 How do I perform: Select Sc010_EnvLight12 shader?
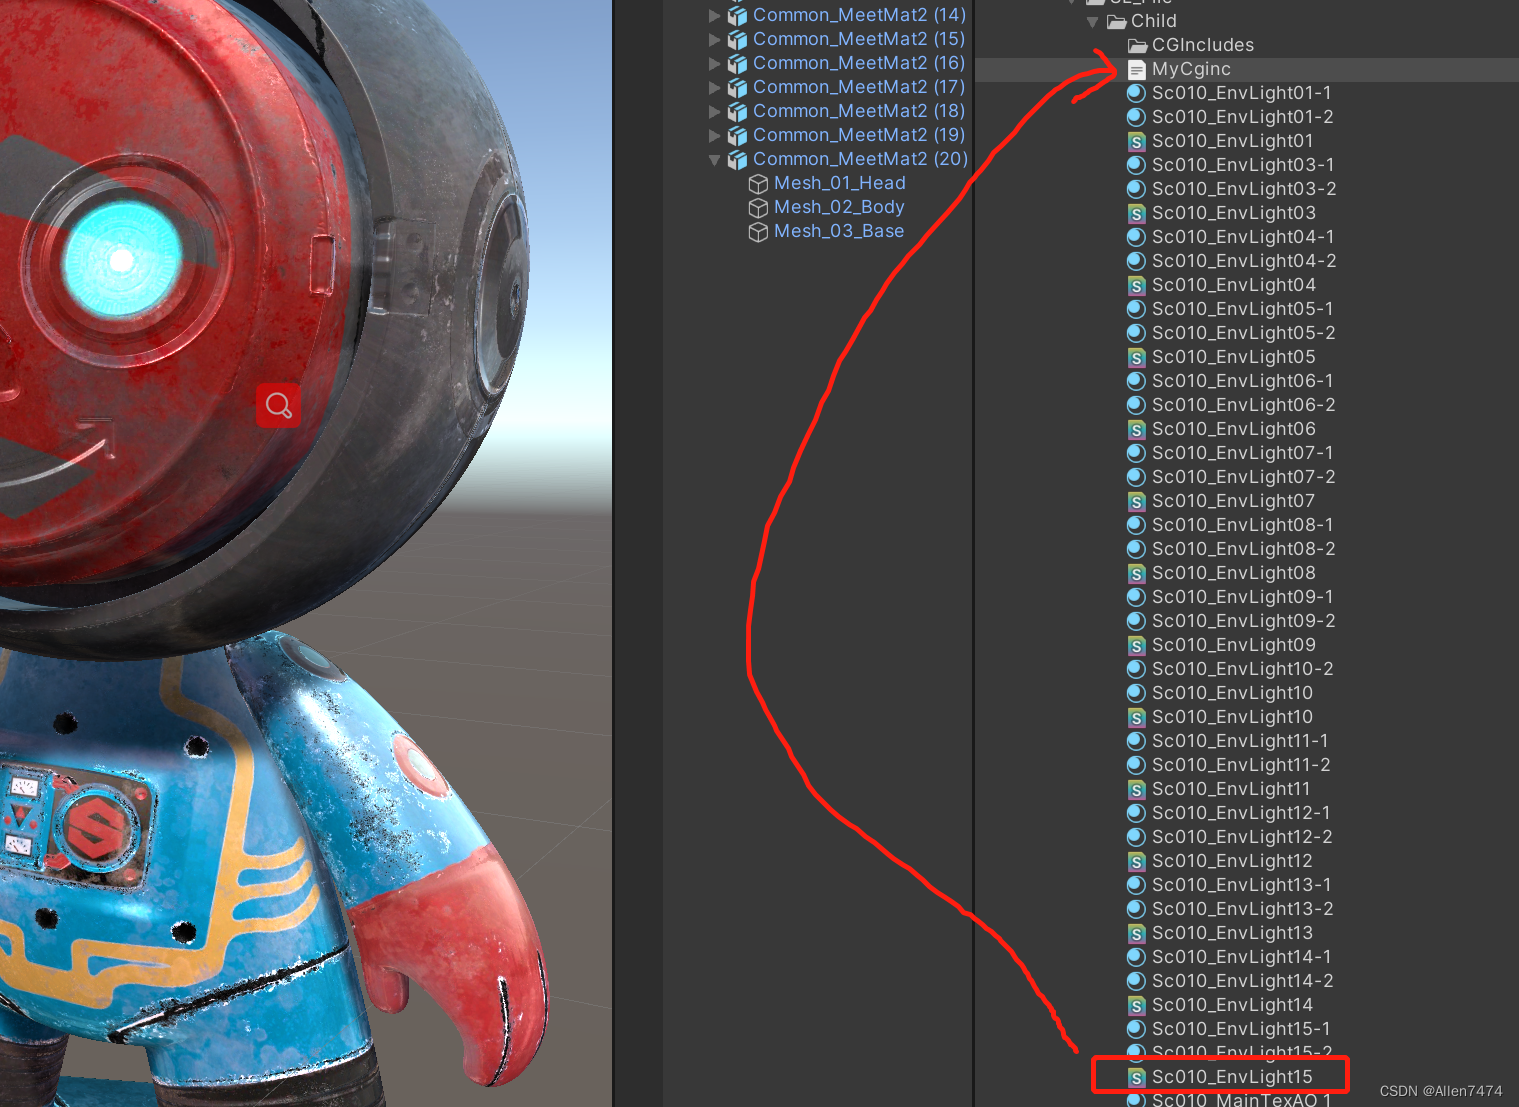coord(1232,861)
